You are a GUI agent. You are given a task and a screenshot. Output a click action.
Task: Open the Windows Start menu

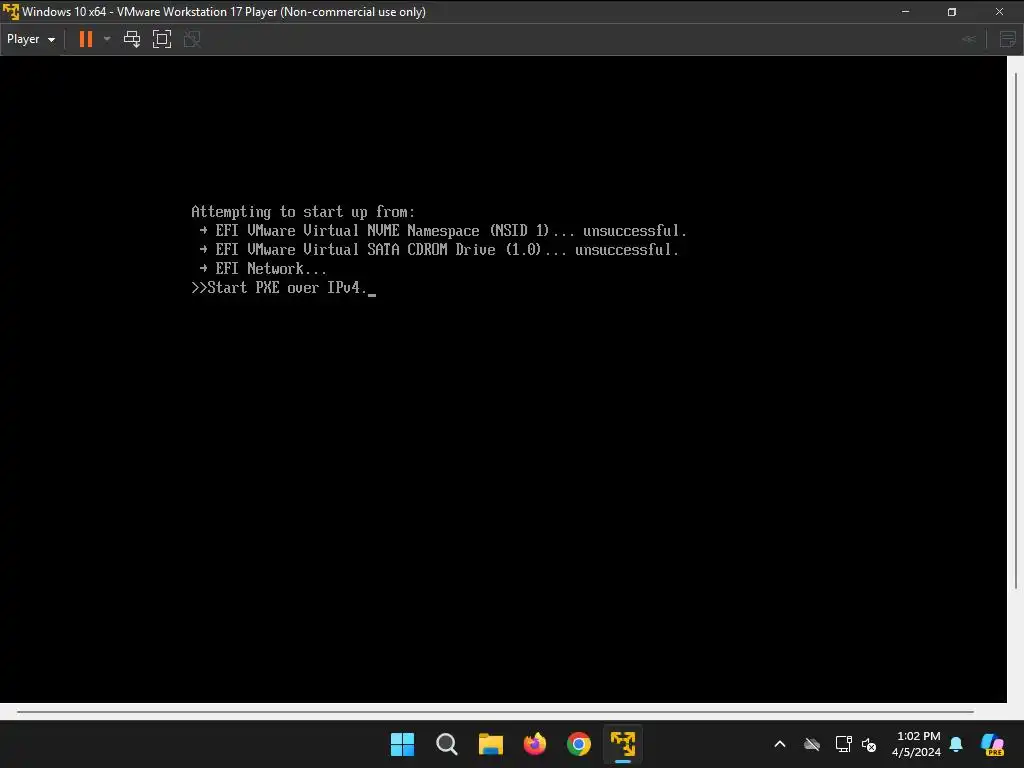pyautogui.click(x=402, y=744)
